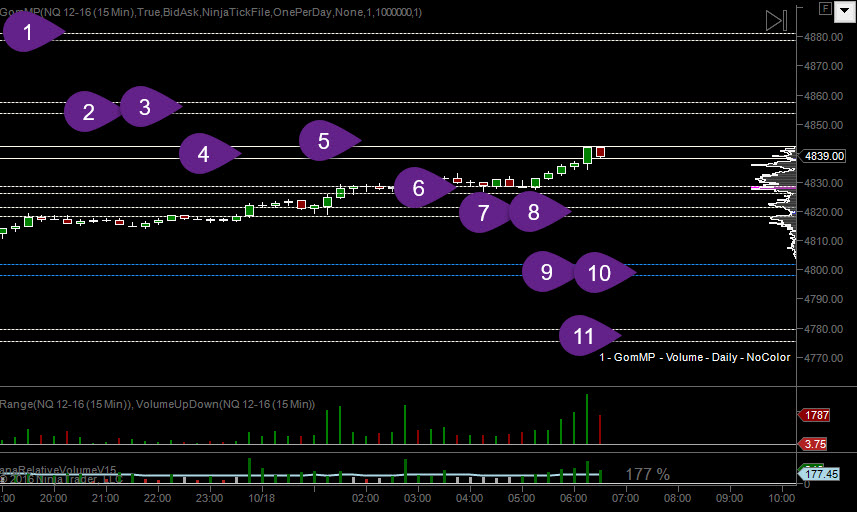Click the 177 % readout text
This screenshot has height=512, width=857.
(x=647, y=474)
